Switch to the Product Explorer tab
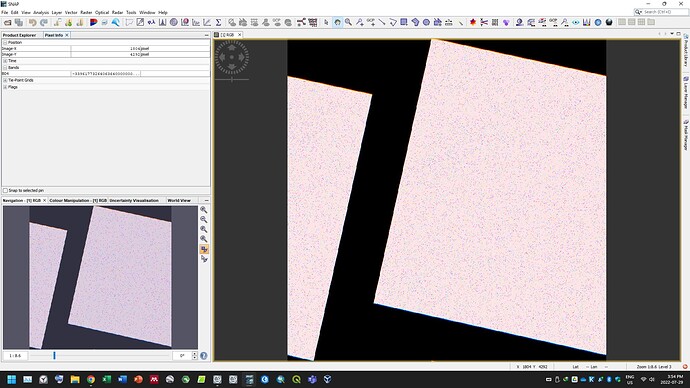 click(20, 35)
